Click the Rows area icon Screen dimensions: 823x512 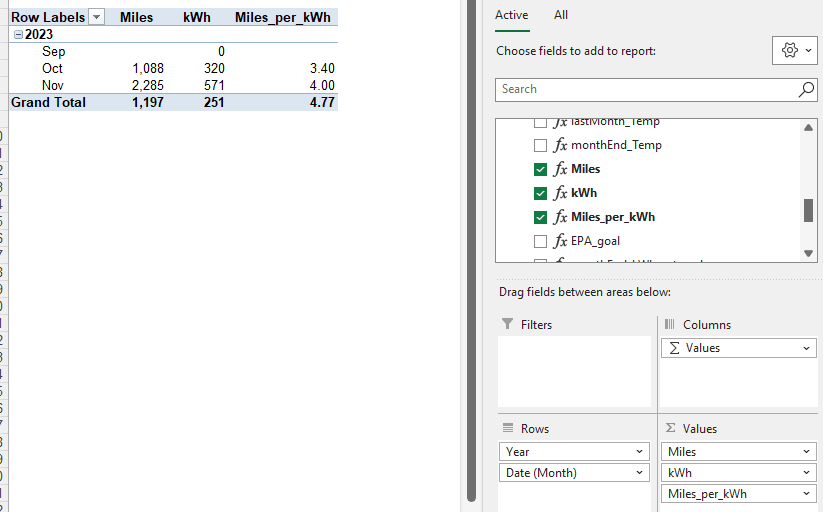coord(508,428)
